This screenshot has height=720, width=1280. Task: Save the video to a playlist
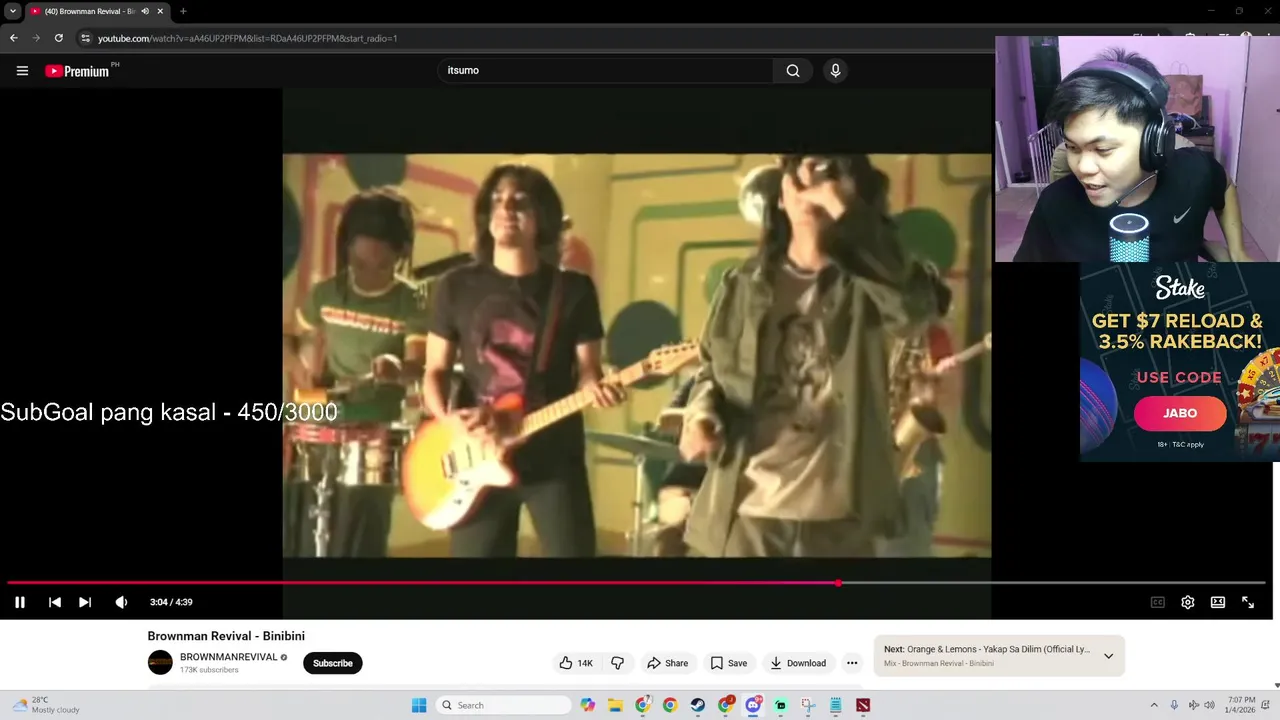728,663
